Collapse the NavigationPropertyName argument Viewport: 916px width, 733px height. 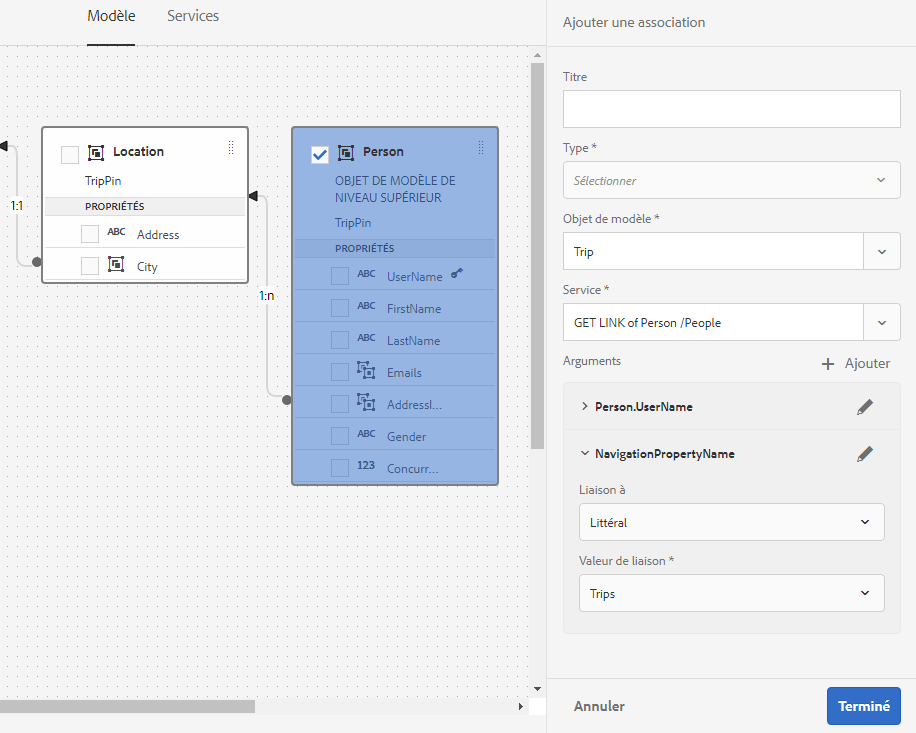(584, 454)
